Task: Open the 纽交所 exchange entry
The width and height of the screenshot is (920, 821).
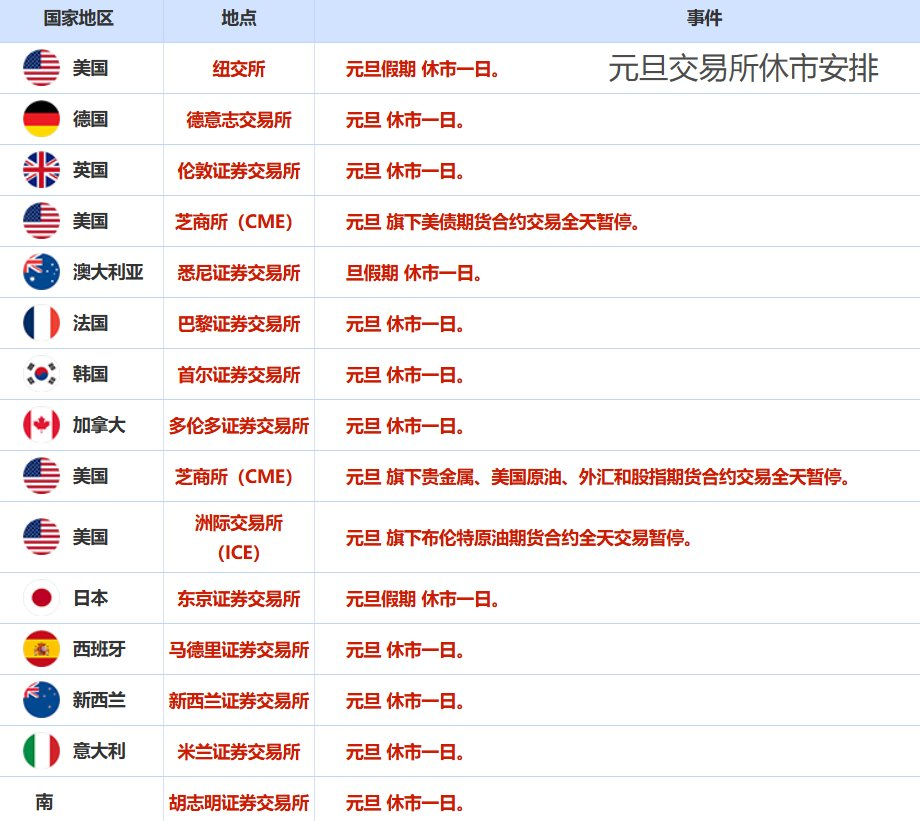Action: (238, 68)
